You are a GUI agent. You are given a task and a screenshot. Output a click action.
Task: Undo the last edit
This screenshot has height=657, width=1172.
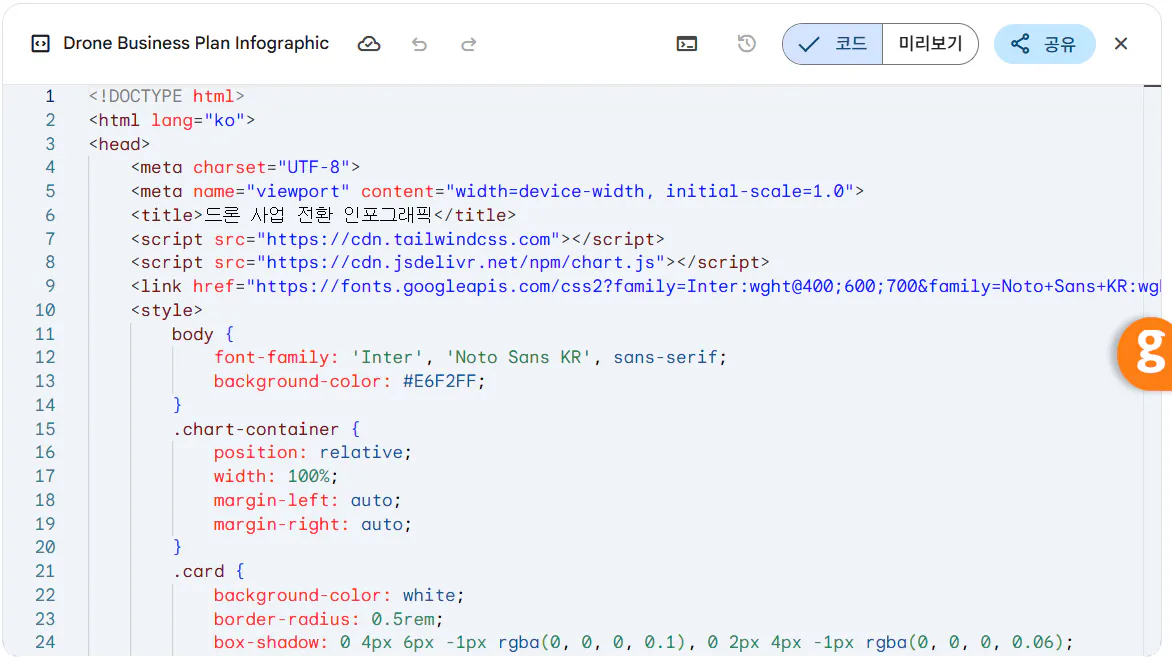tap(419, 44)
